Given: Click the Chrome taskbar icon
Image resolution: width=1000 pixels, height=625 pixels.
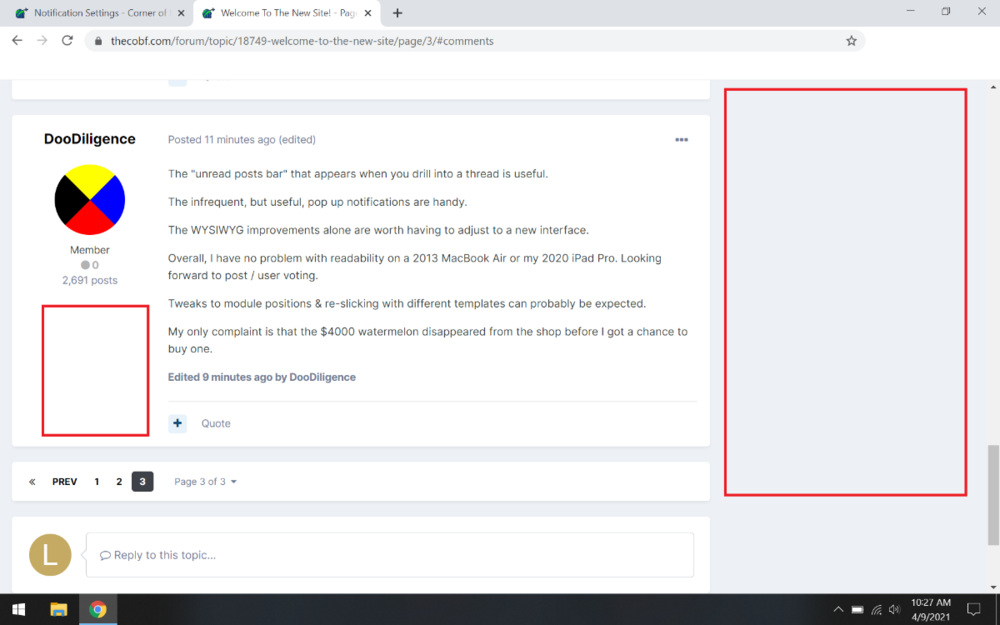Looking at the screenshot, I should pyautogui.click(x=98, y=610).
